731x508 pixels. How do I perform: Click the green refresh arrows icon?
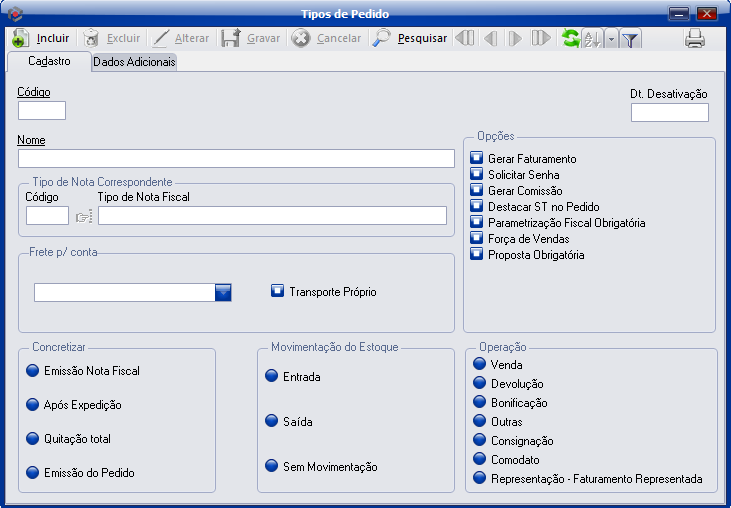point(570,39)
